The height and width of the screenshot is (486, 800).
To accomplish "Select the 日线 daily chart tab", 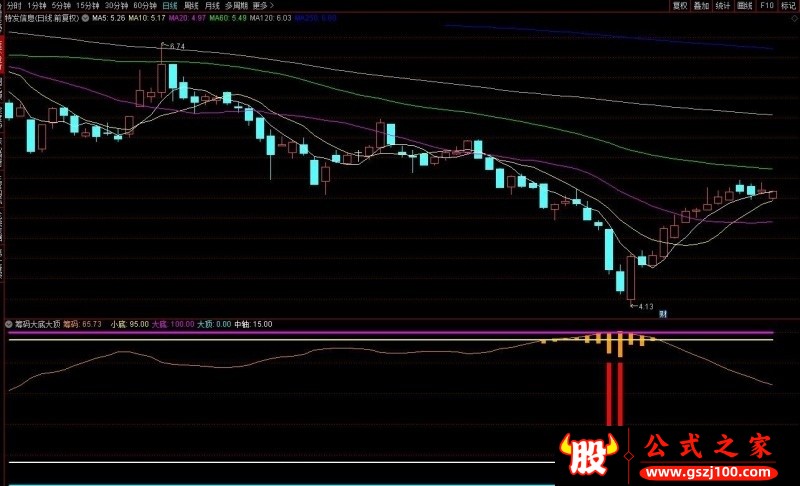I will coord(170,6).
